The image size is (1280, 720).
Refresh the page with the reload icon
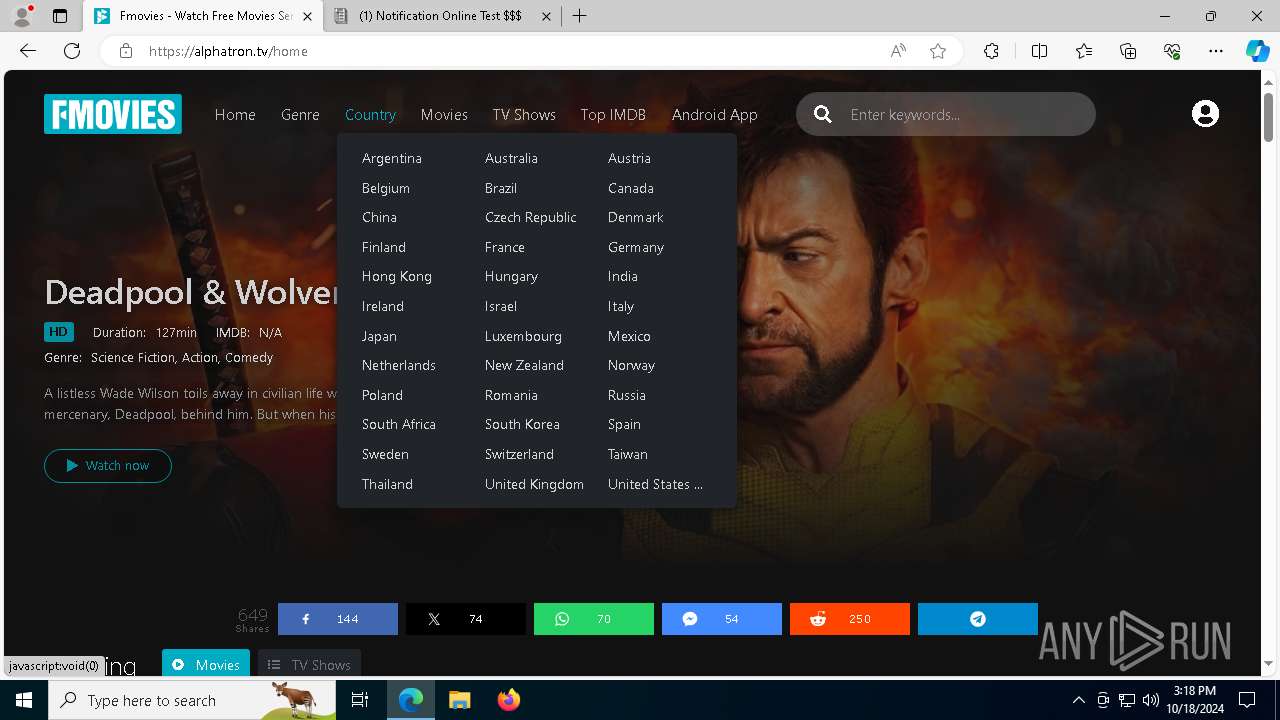pos(72,51)
